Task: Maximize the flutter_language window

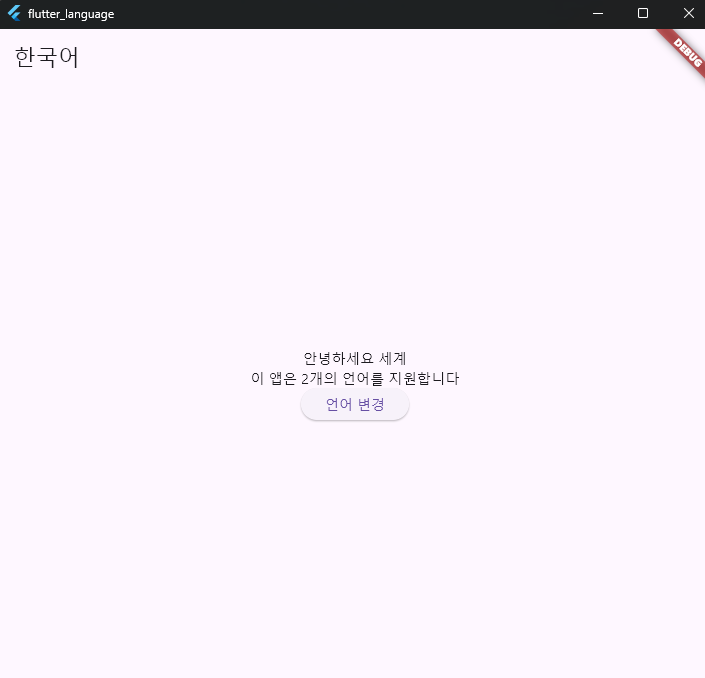Action: [643, 14]
